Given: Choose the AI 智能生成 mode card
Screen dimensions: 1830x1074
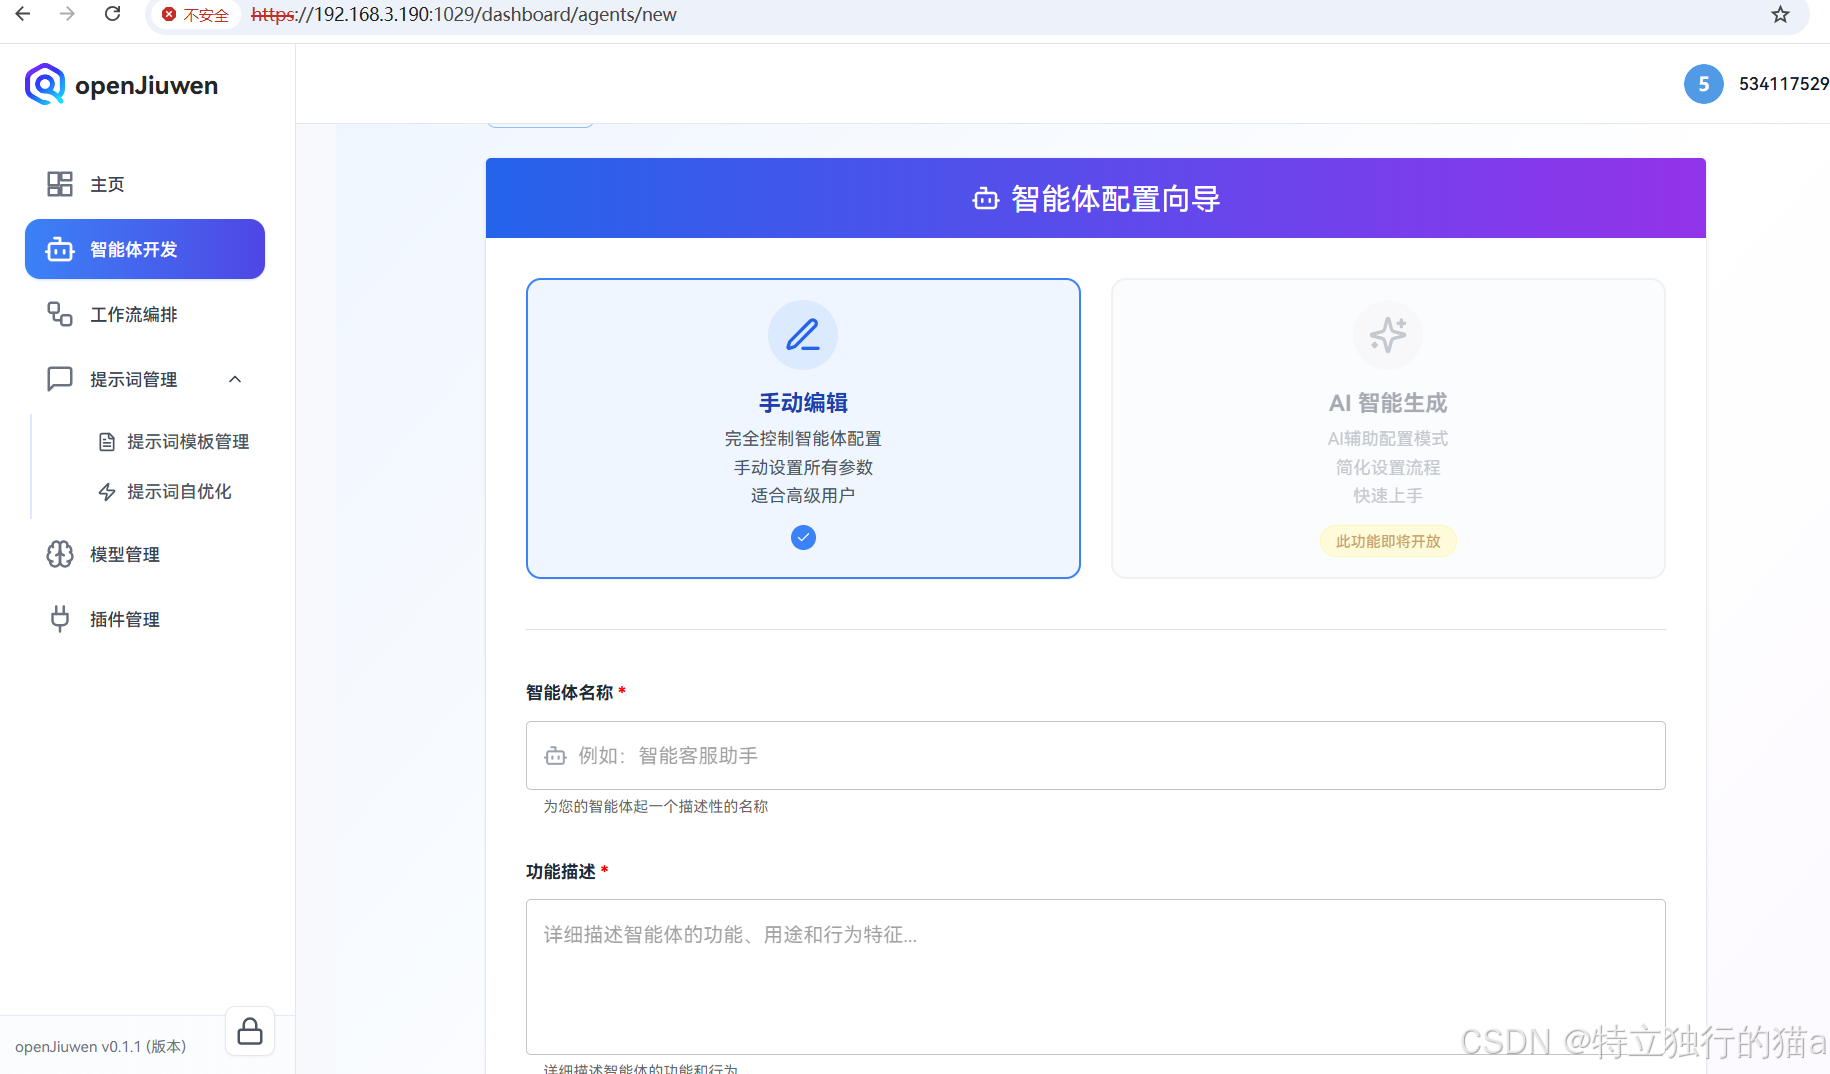Looking at the screenshot, I should [1387, 428].
